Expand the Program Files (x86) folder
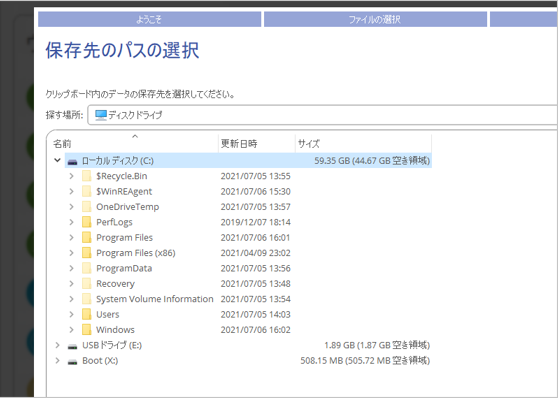This screenshot has height=400, width=560. [71, 253]
